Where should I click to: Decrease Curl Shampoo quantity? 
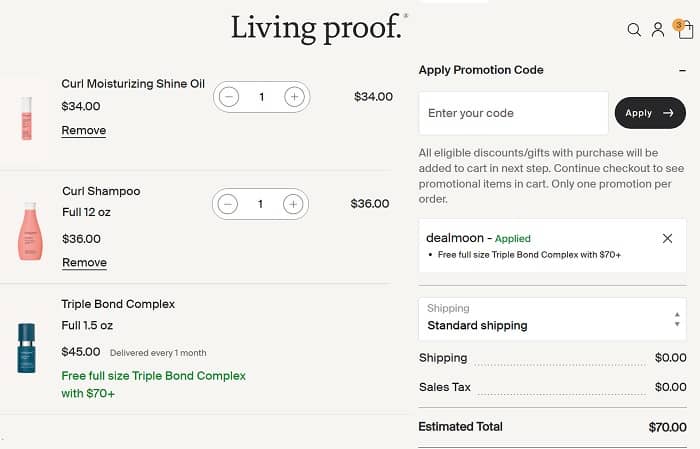point(228,204)
